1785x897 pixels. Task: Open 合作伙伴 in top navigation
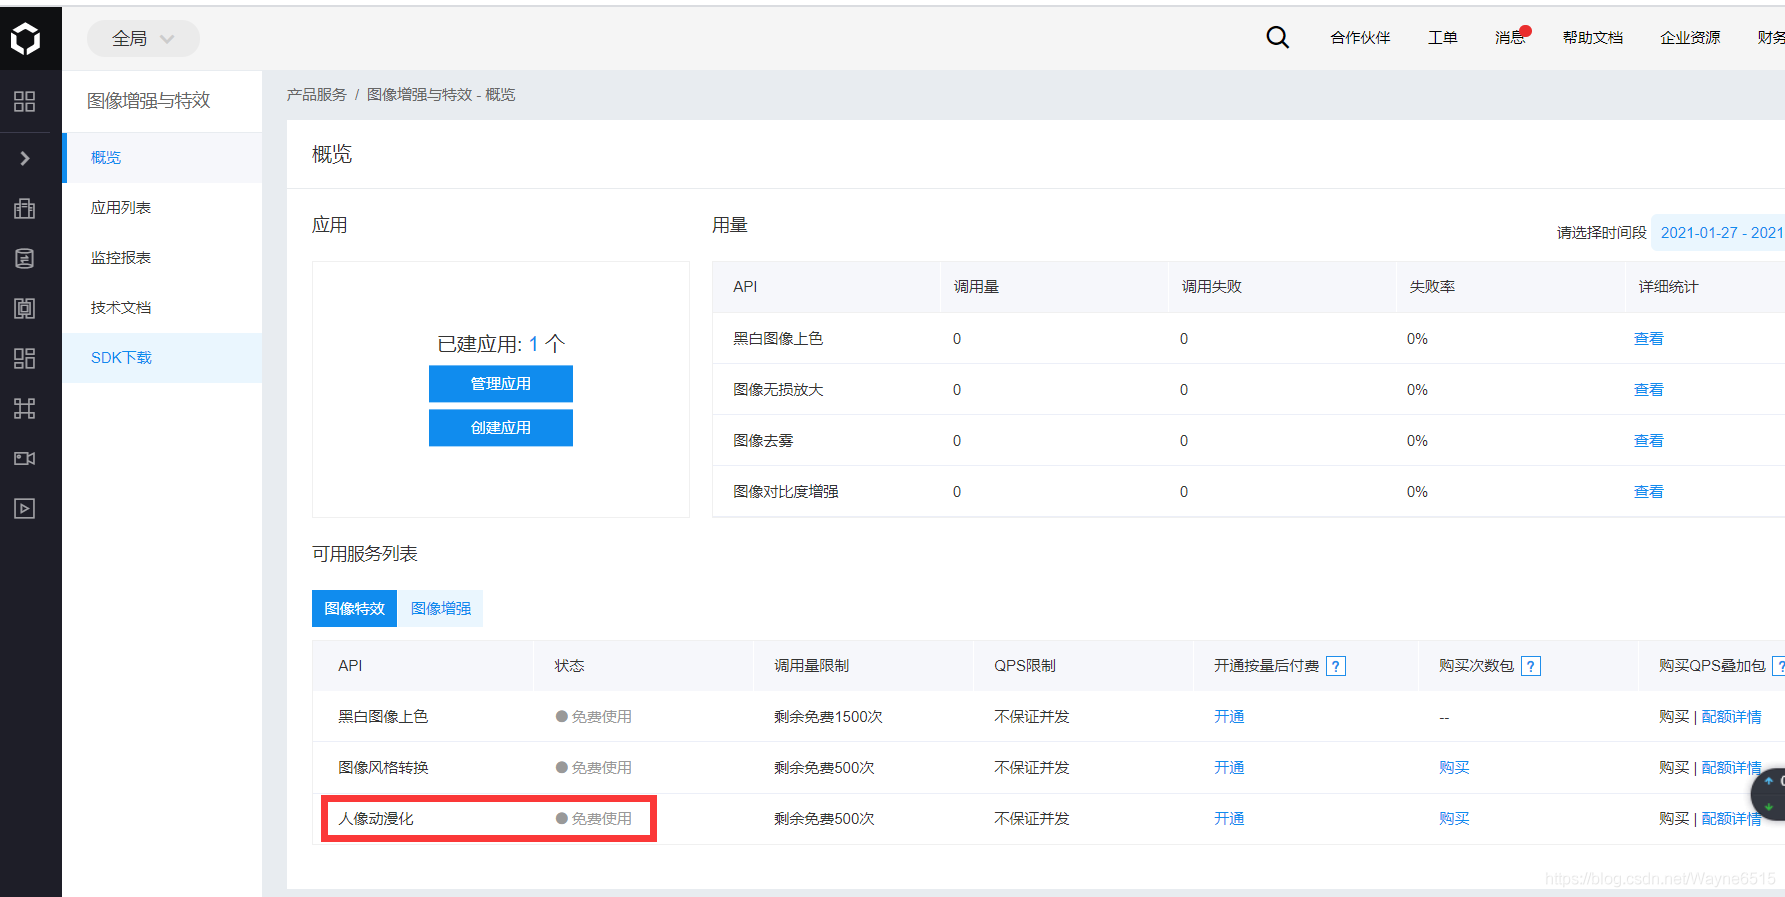coord(1360,38)
